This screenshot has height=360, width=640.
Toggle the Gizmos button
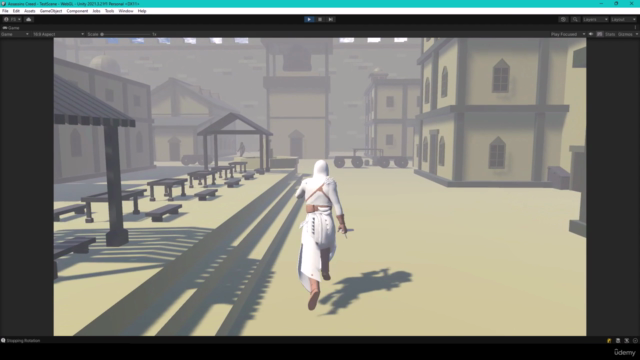coord(625,34)
